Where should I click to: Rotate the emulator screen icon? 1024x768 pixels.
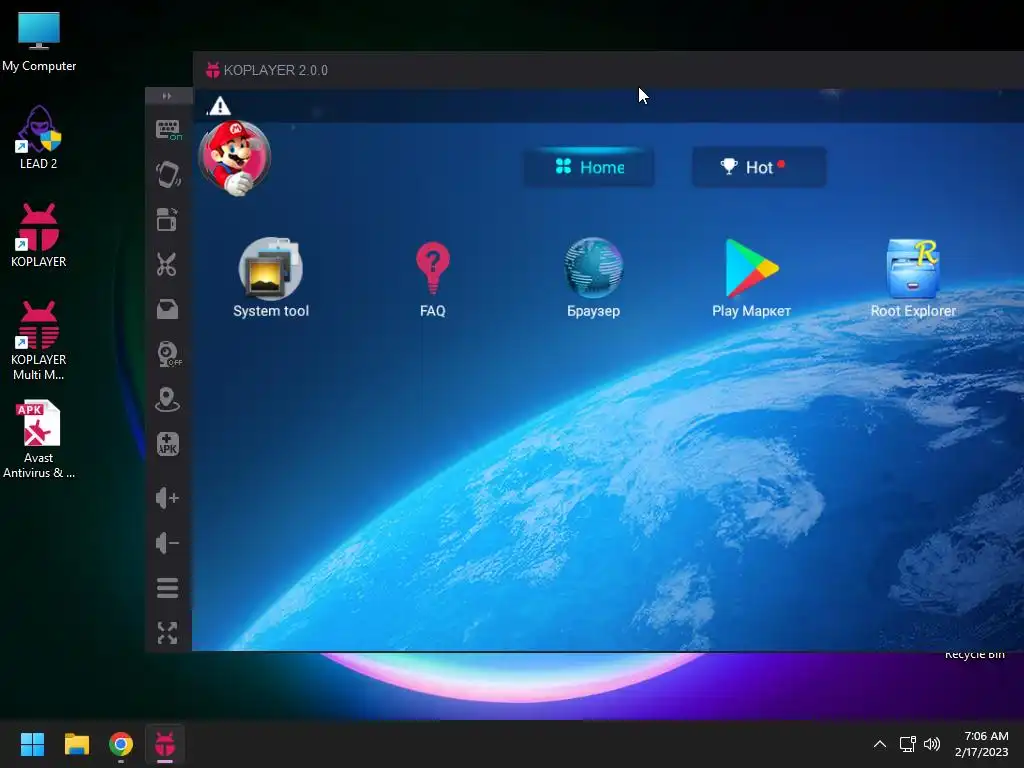tap(167, 219)
